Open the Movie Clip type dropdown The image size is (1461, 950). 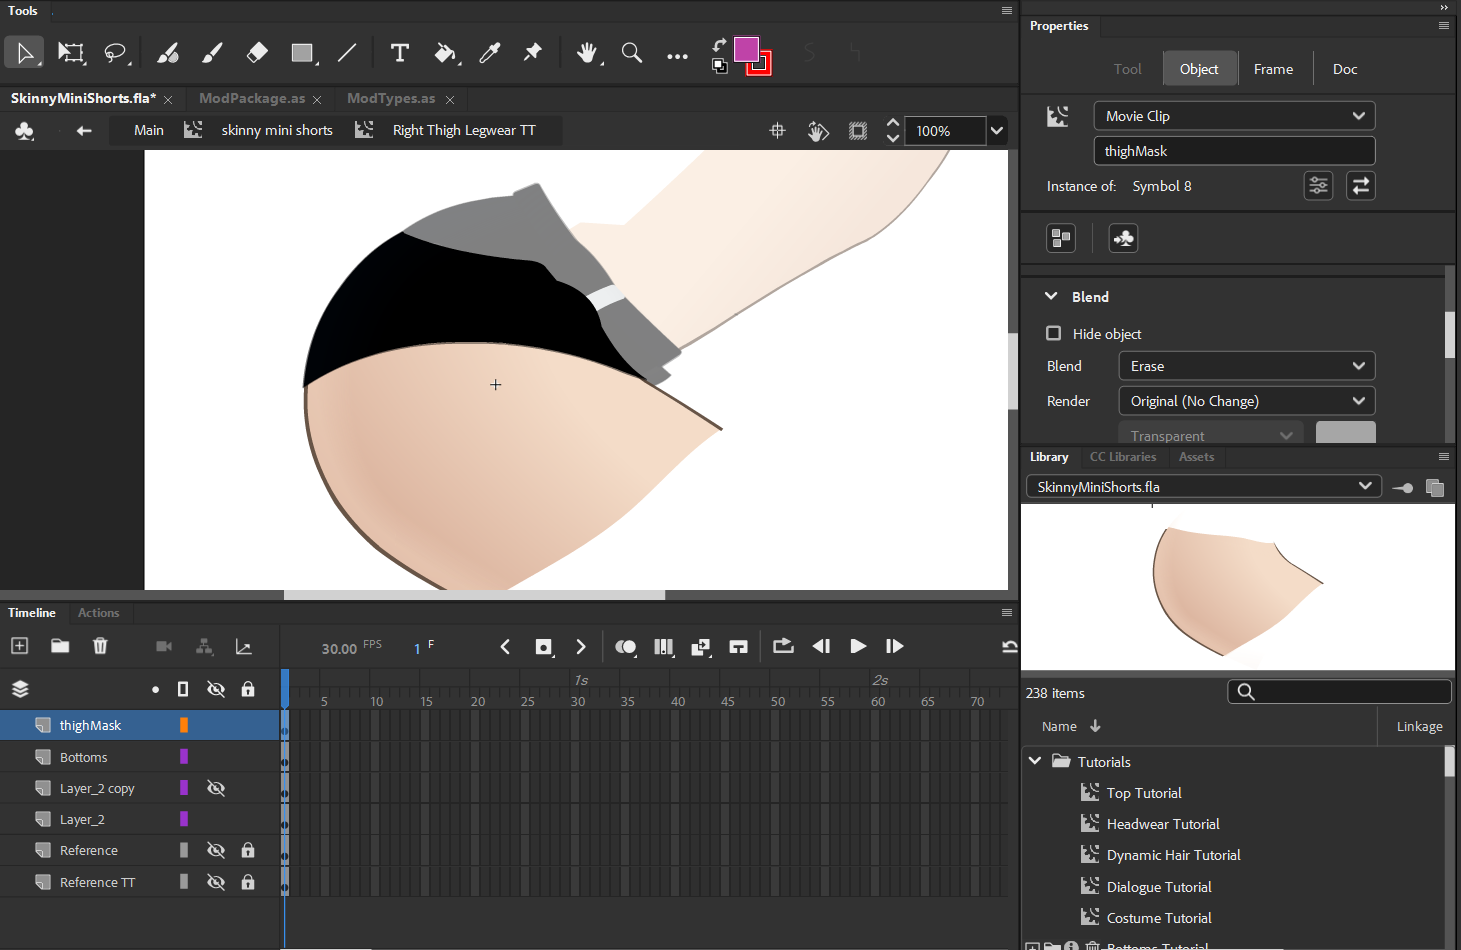click(1234, 116)
